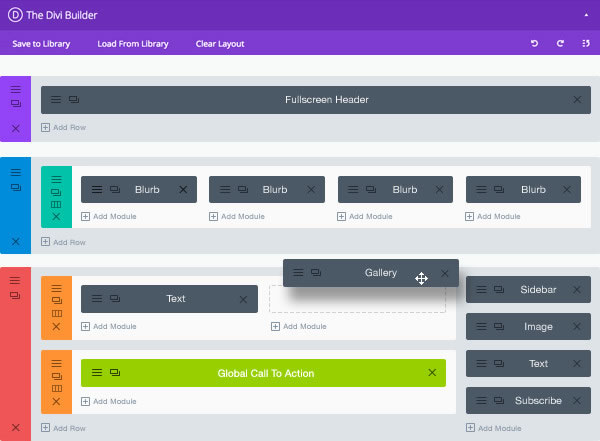Screen dimensions: 600x441
Task: Collapse the Divi Builder panel arrow
Action: tap(586, 15)
